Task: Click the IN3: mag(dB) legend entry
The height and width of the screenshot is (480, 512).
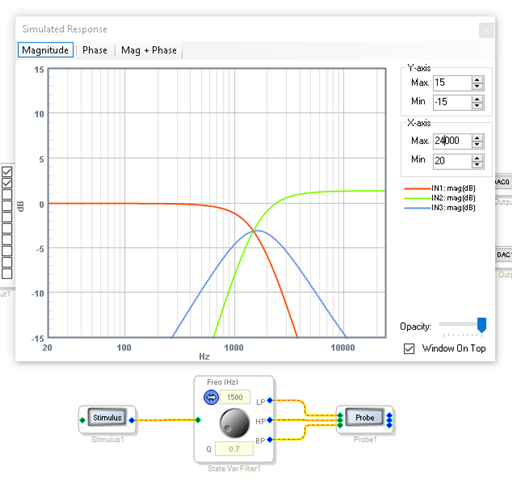Action: (440, 208)
